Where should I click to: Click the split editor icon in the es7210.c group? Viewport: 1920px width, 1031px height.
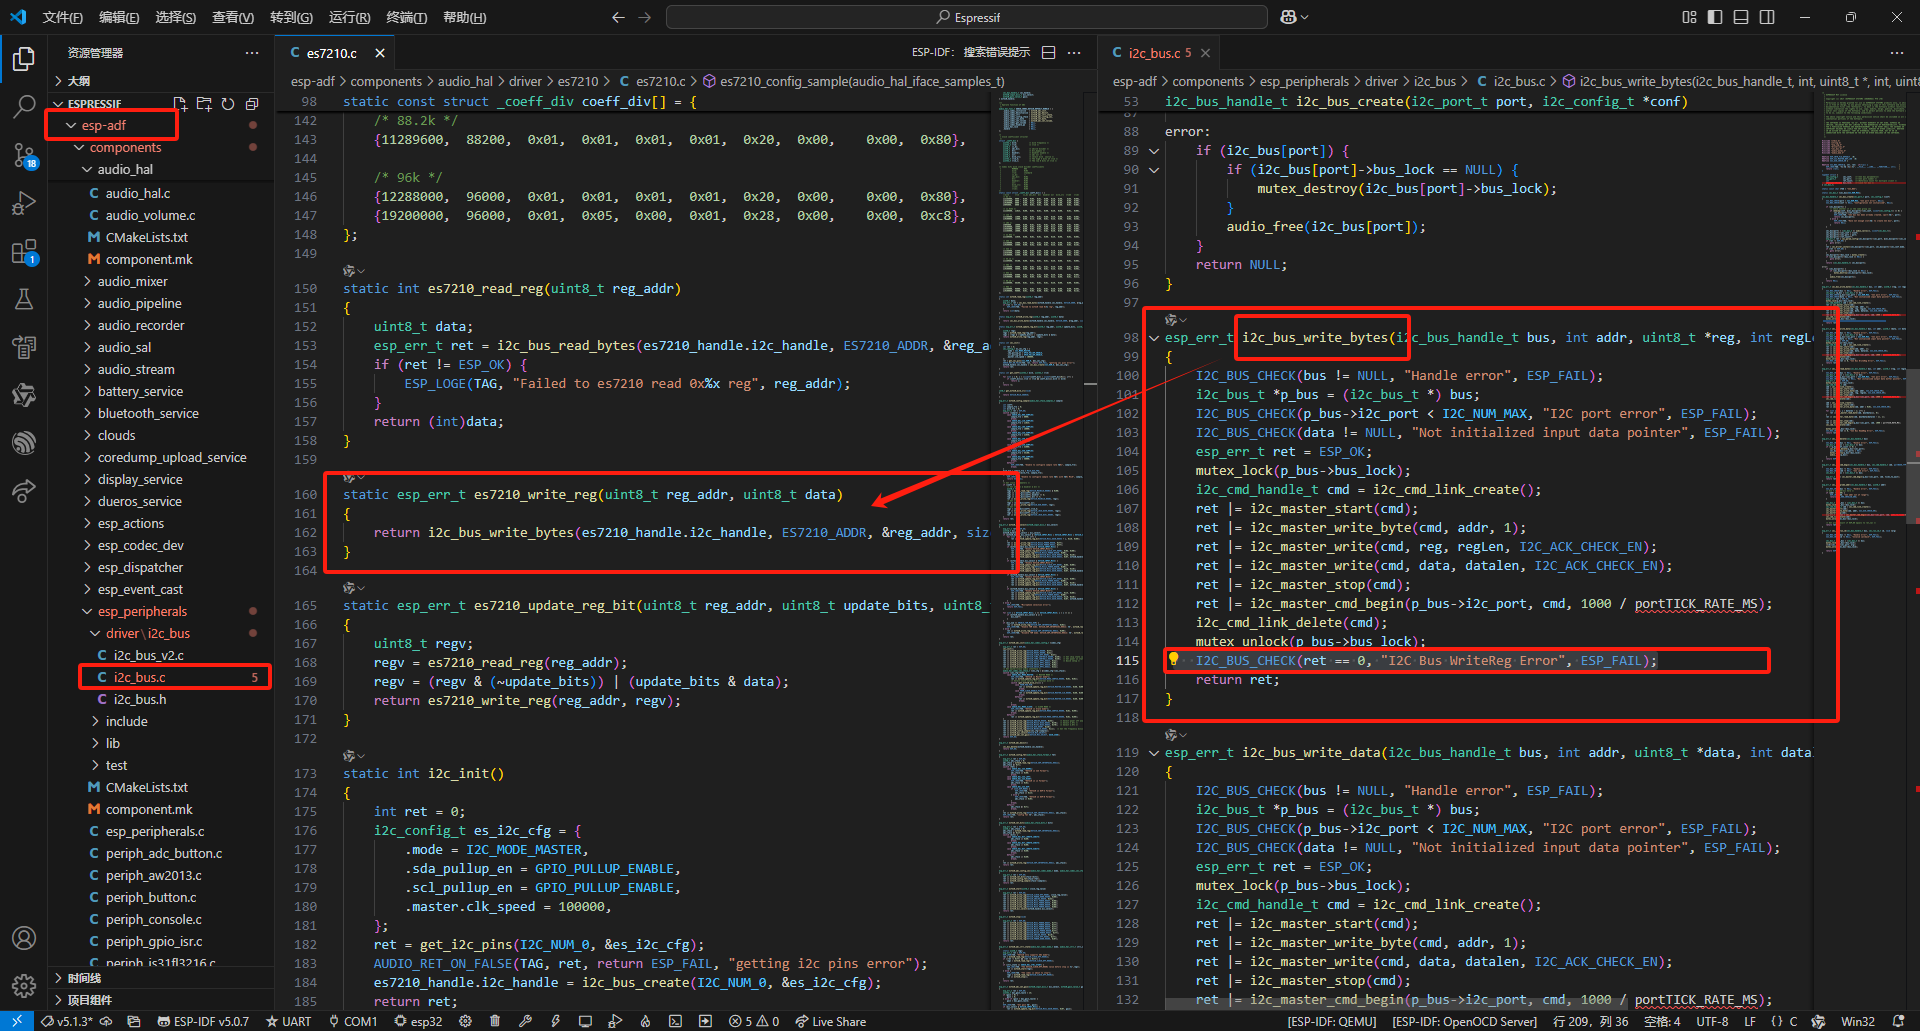pyautogui.click(x=1049, y=53)
